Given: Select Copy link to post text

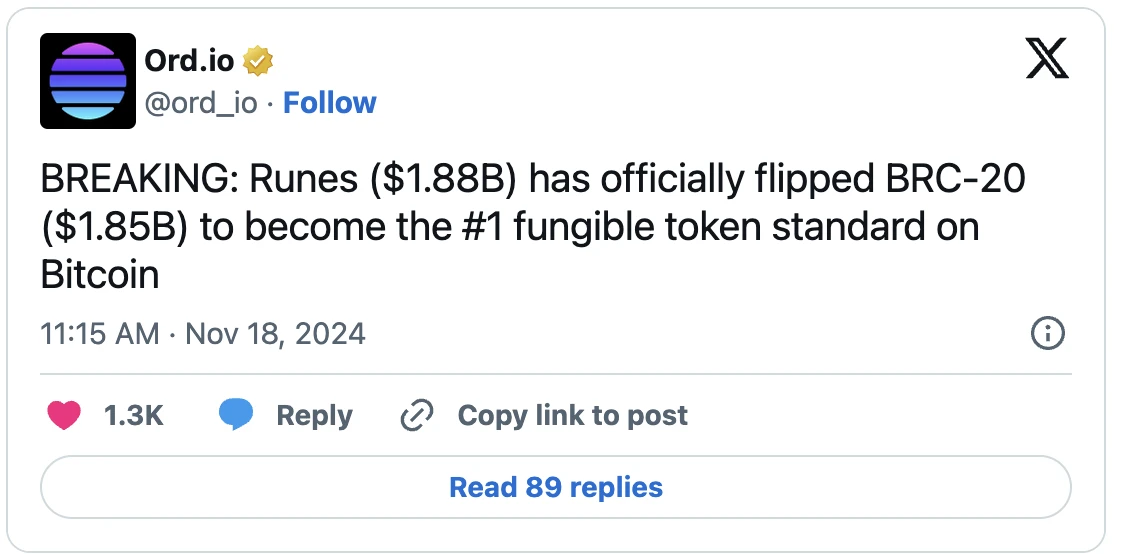Looking at the screenshot, I should (572, 415).
